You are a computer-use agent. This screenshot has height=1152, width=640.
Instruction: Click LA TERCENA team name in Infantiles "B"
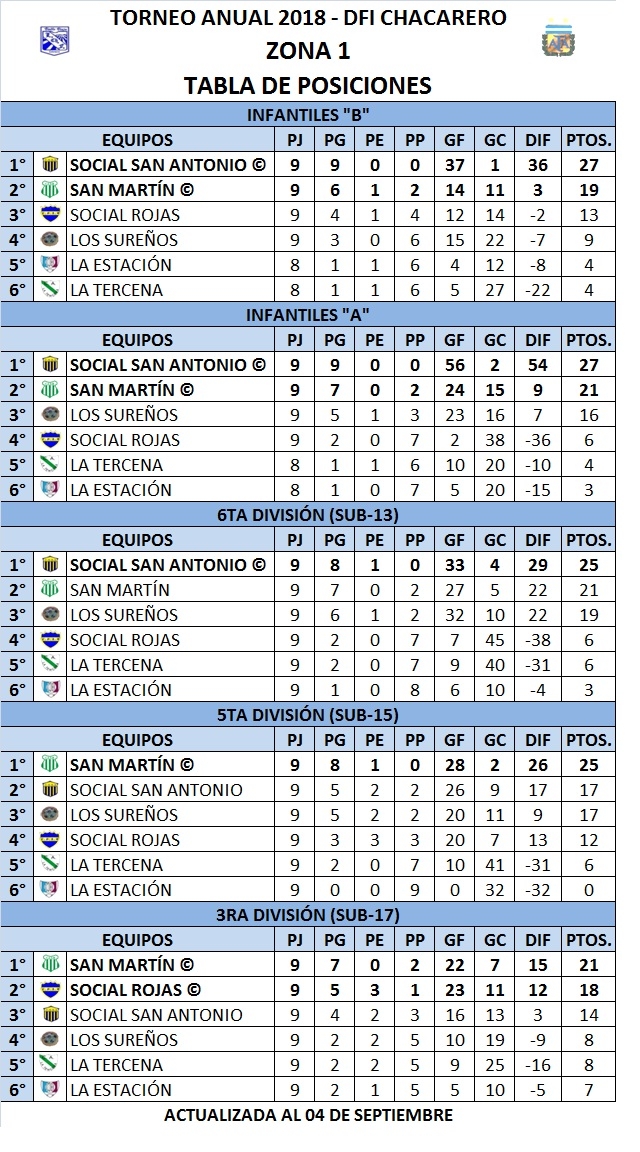115,290
